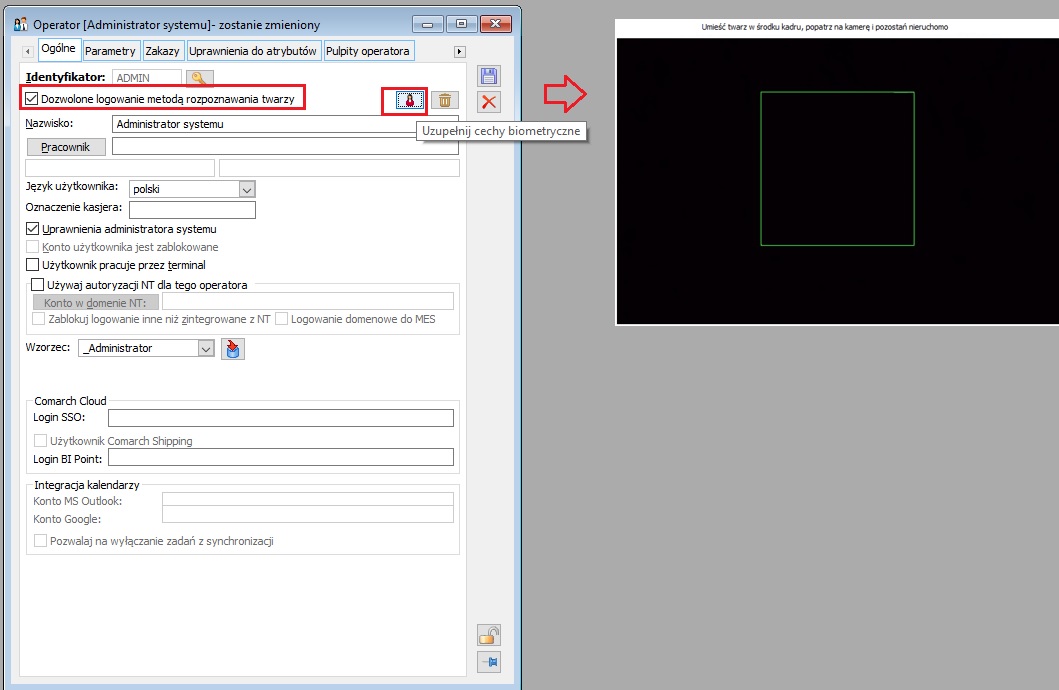Click the Nazwisko input field
The width and height of the screenshot is (1059, 690).
pos(286,124)
